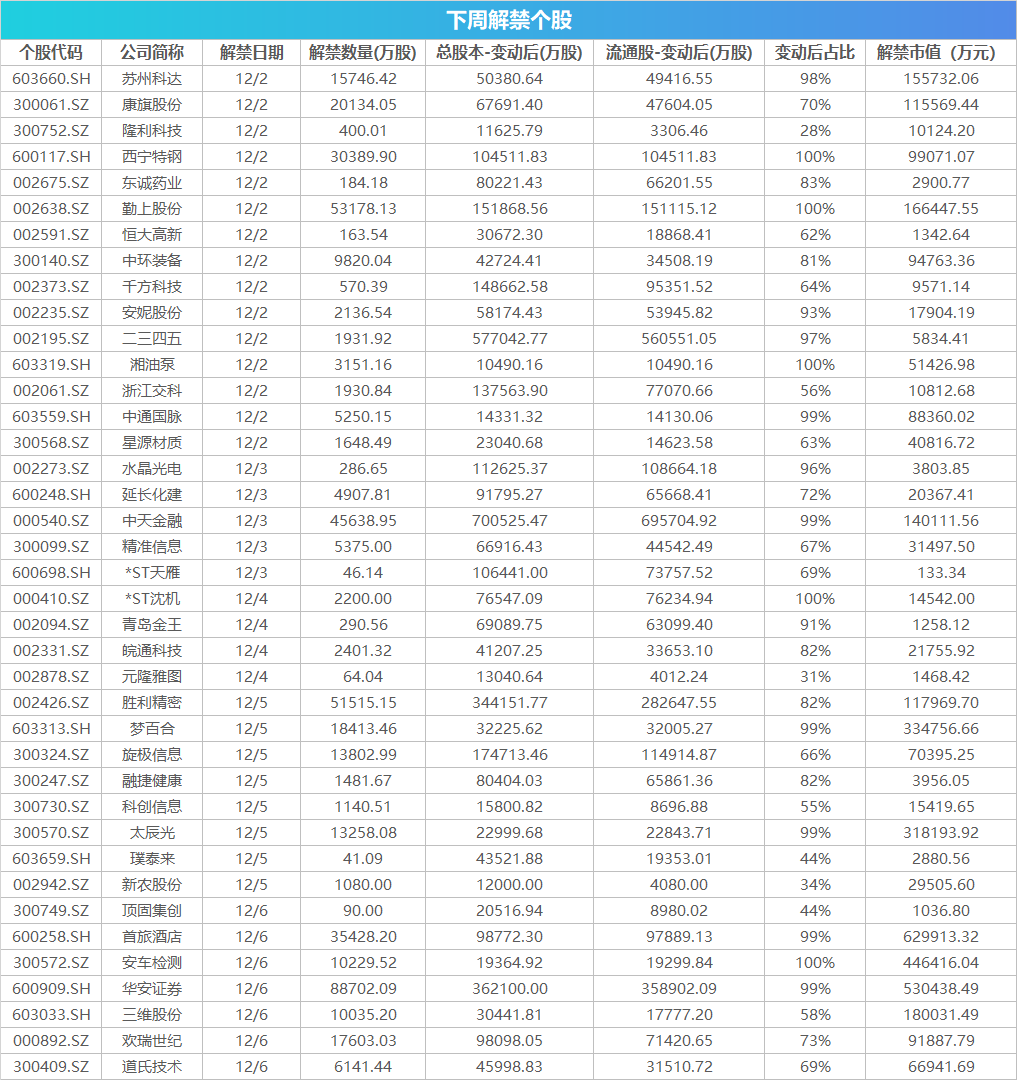Click company name 二三四五
The height and width of the screenshot is (1080, 1017).
(x=152, y=339)
